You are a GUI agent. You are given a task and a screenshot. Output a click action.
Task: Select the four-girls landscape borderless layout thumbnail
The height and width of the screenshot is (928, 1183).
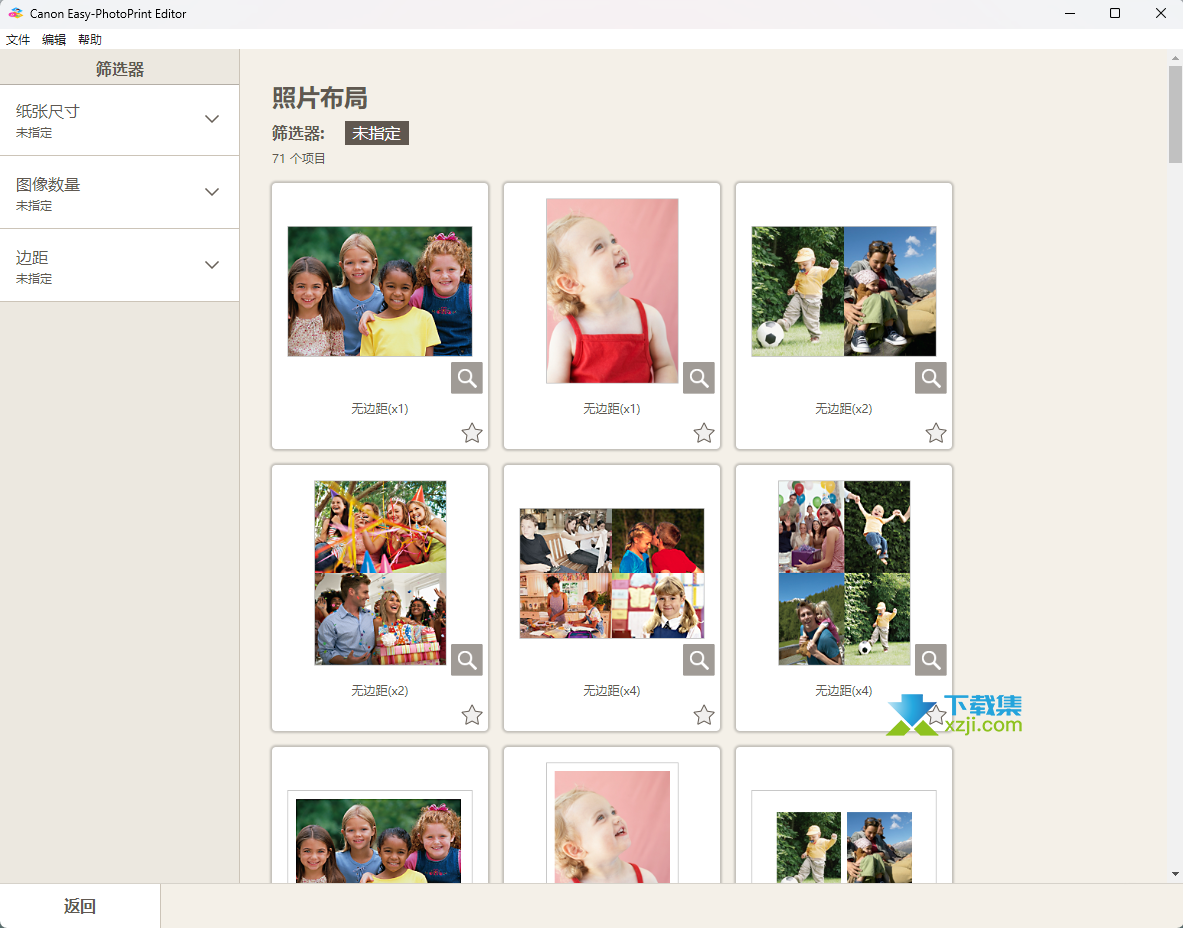380,291
